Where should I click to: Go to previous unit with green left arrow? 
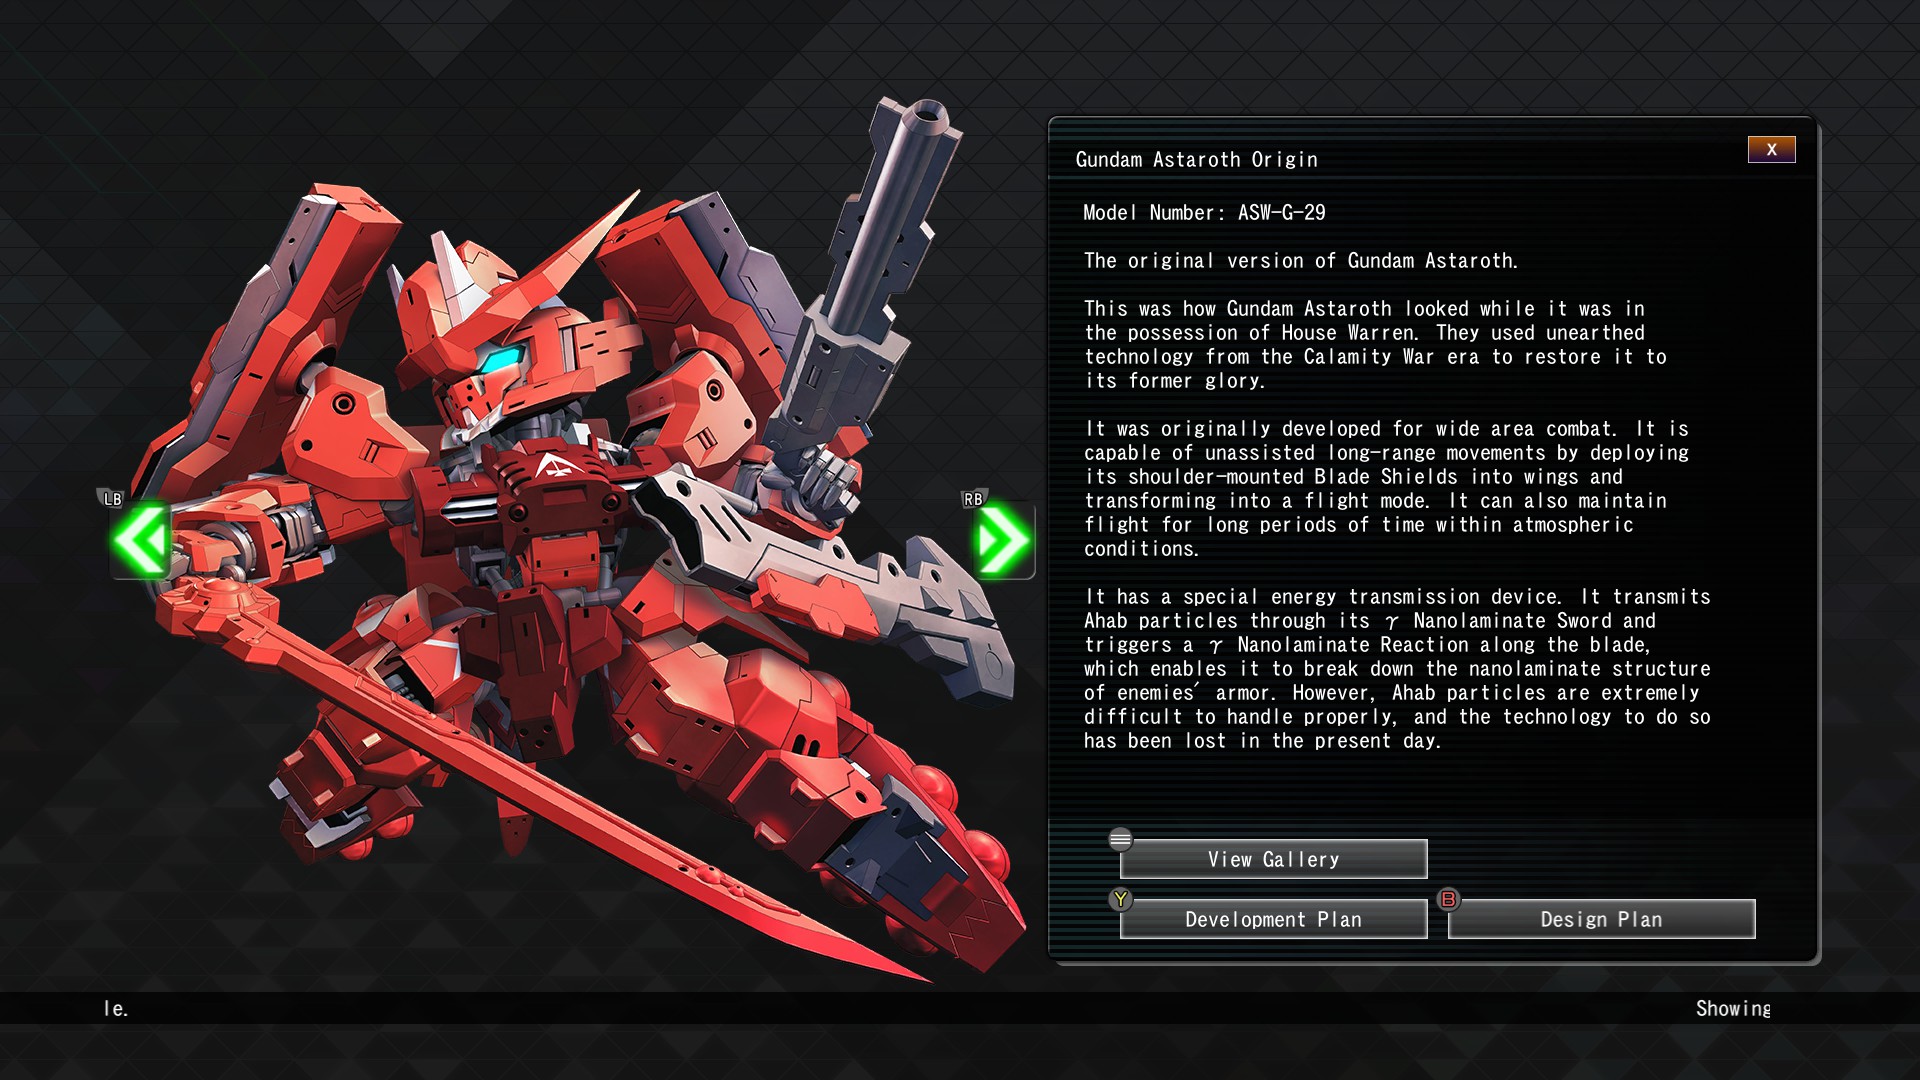click(141, 540)
